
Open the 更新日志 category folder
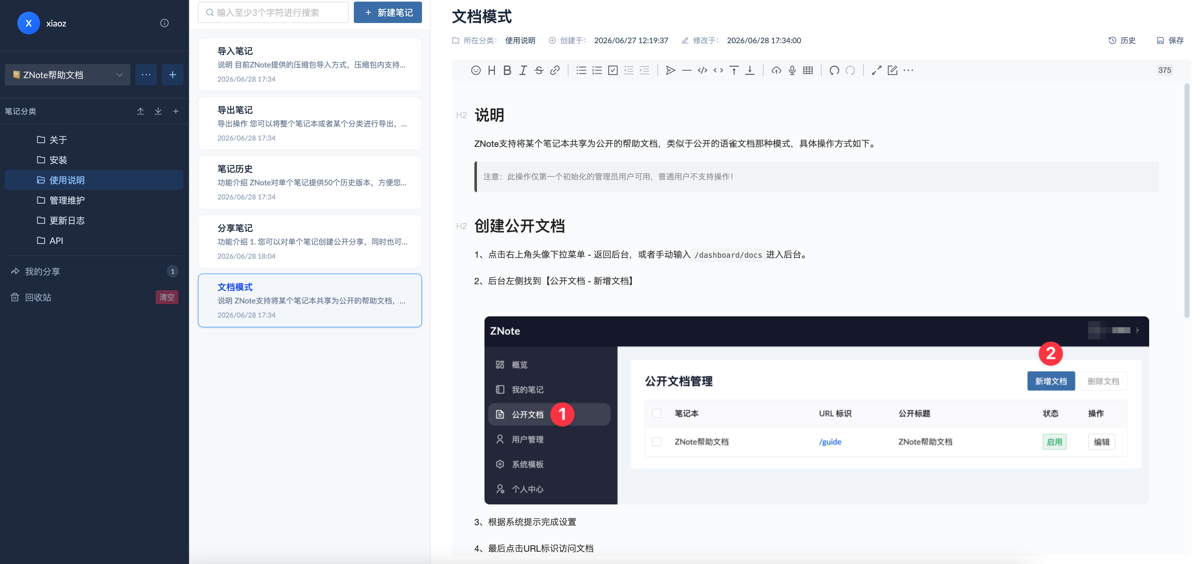94,220
